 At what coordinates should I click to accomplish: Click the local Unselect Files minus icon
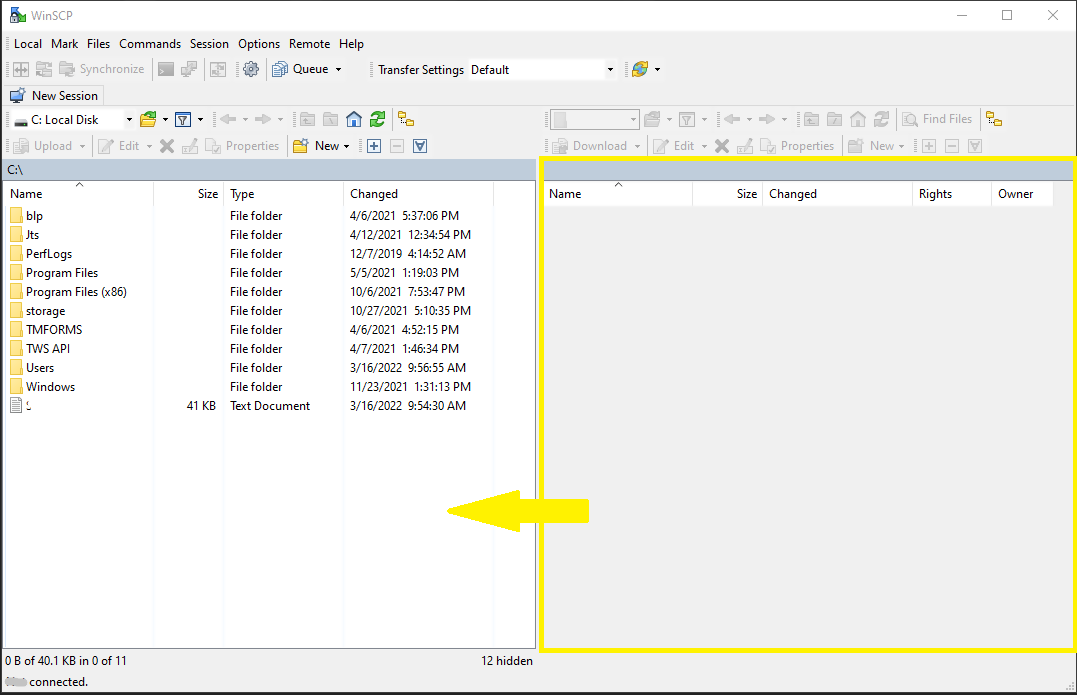pyautogui.click(x=397, y=146)
